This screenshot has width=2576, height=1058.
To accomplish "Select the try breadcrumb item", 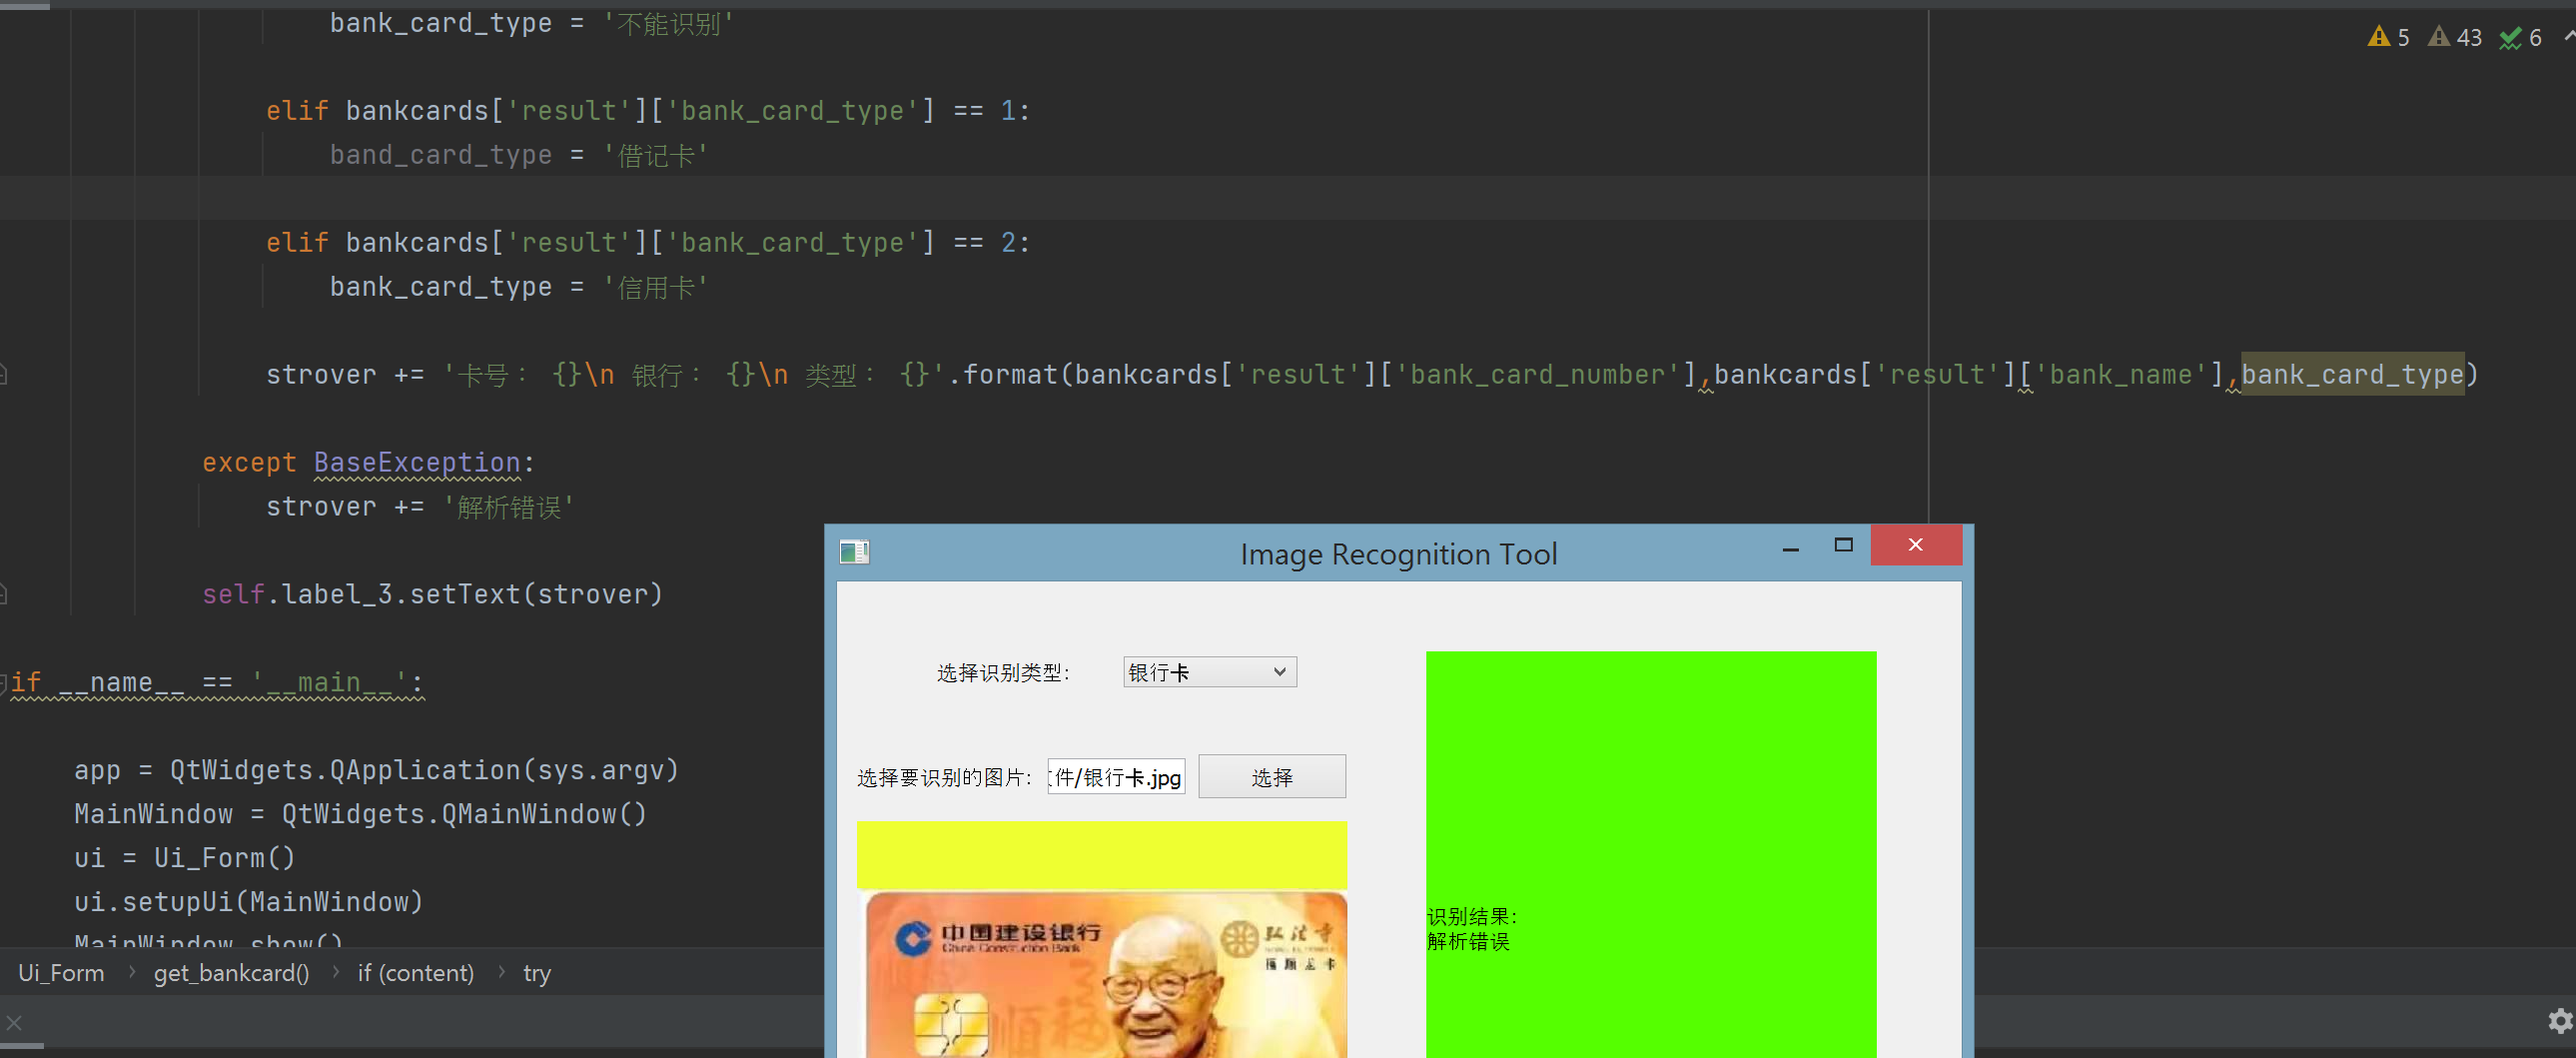I will (537, 973).
